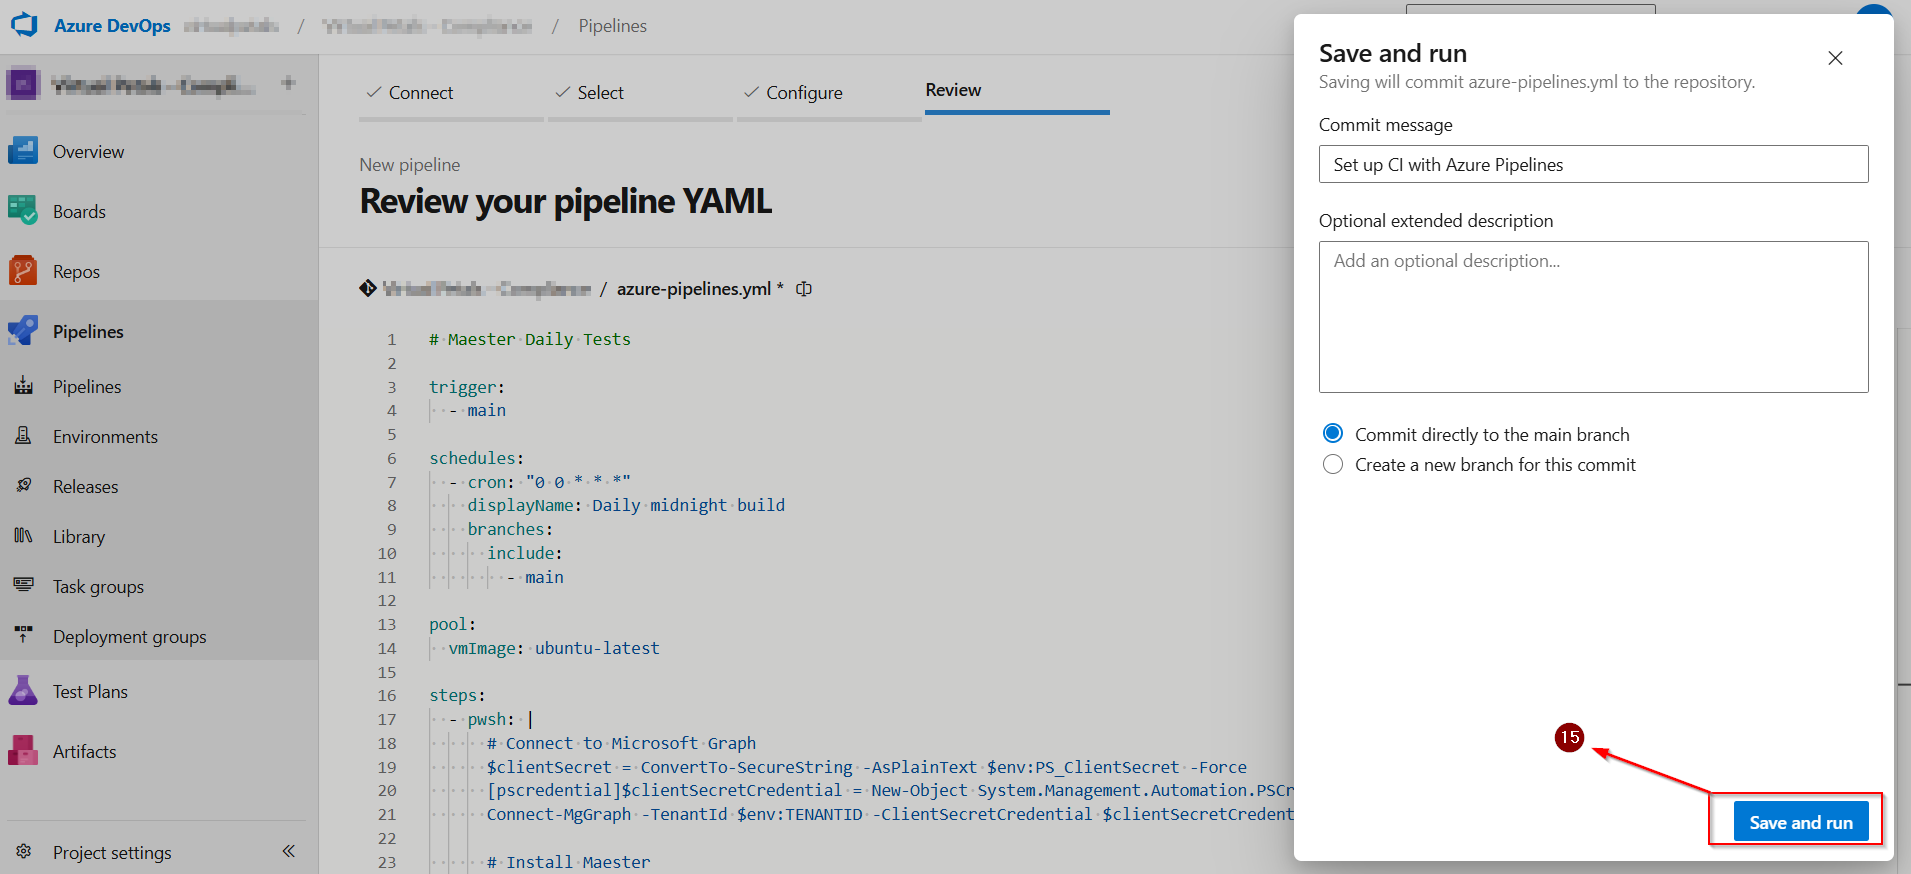
Task: Click '# Connect to Microsoft Graph' comment
Action: click(621, 743)
